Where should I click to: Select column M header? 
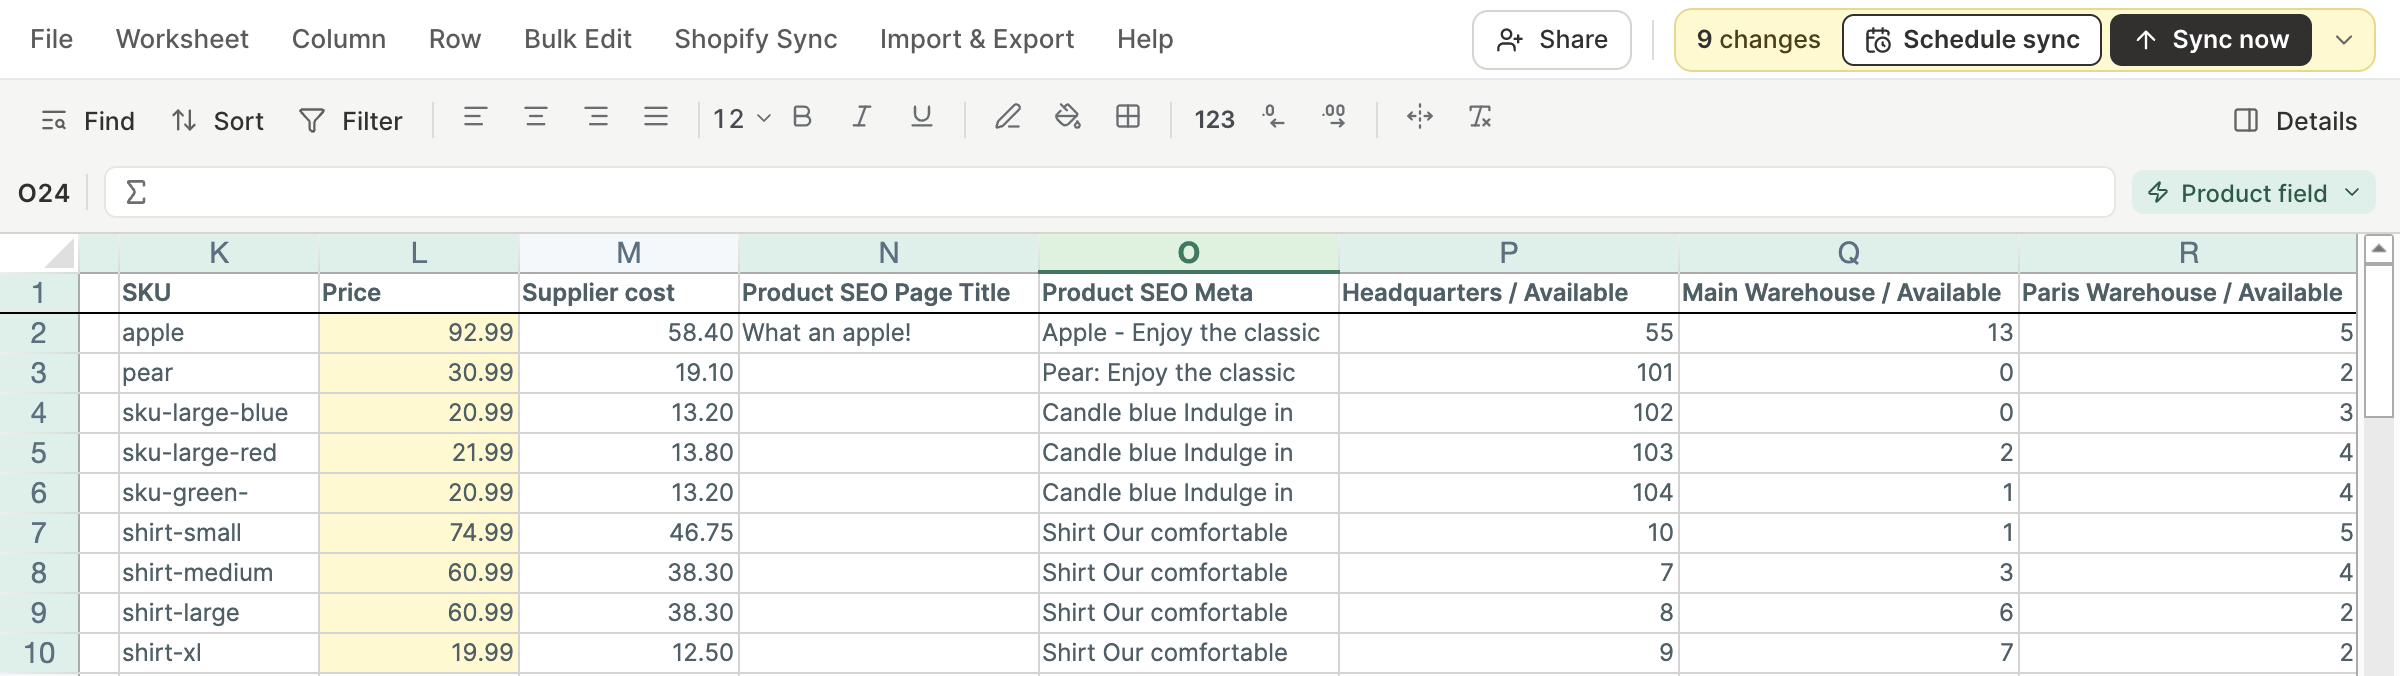coord(629,253)
